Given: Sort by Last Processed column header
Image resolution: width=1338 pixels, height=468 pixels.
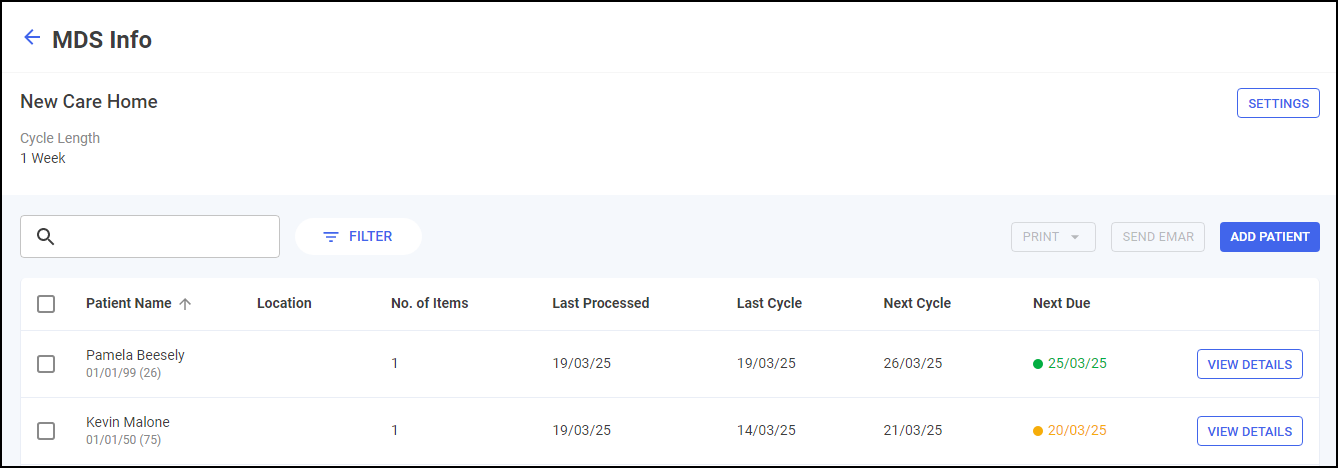Looking at the screenshot, I should (600, 303).
